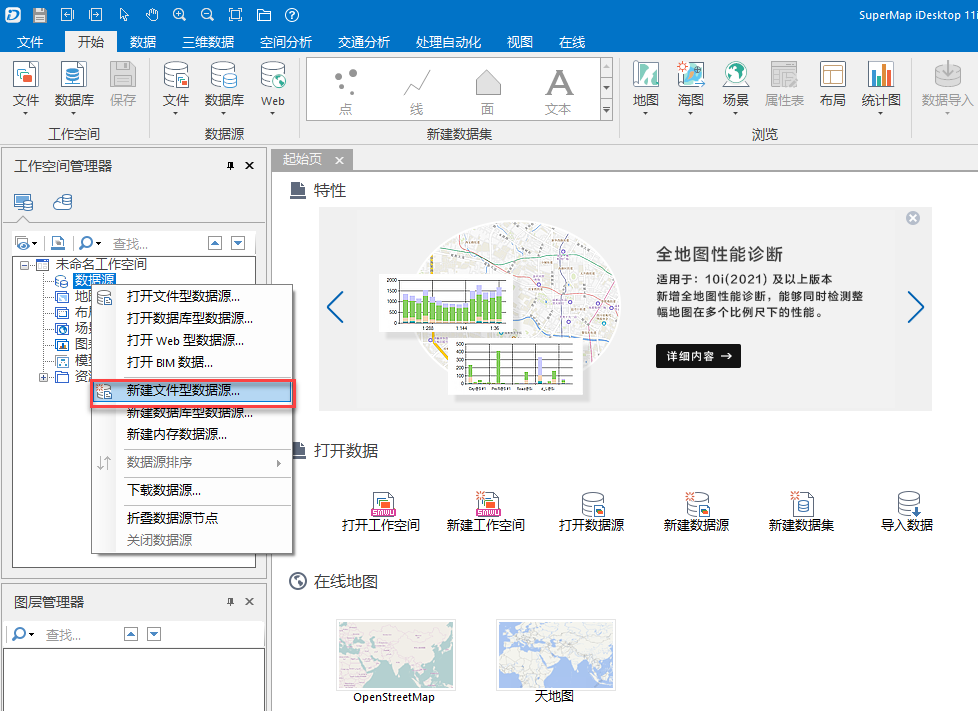Expand the 资源 tree node
This screenshot has width=978, height=711.
tap(43, 377)
